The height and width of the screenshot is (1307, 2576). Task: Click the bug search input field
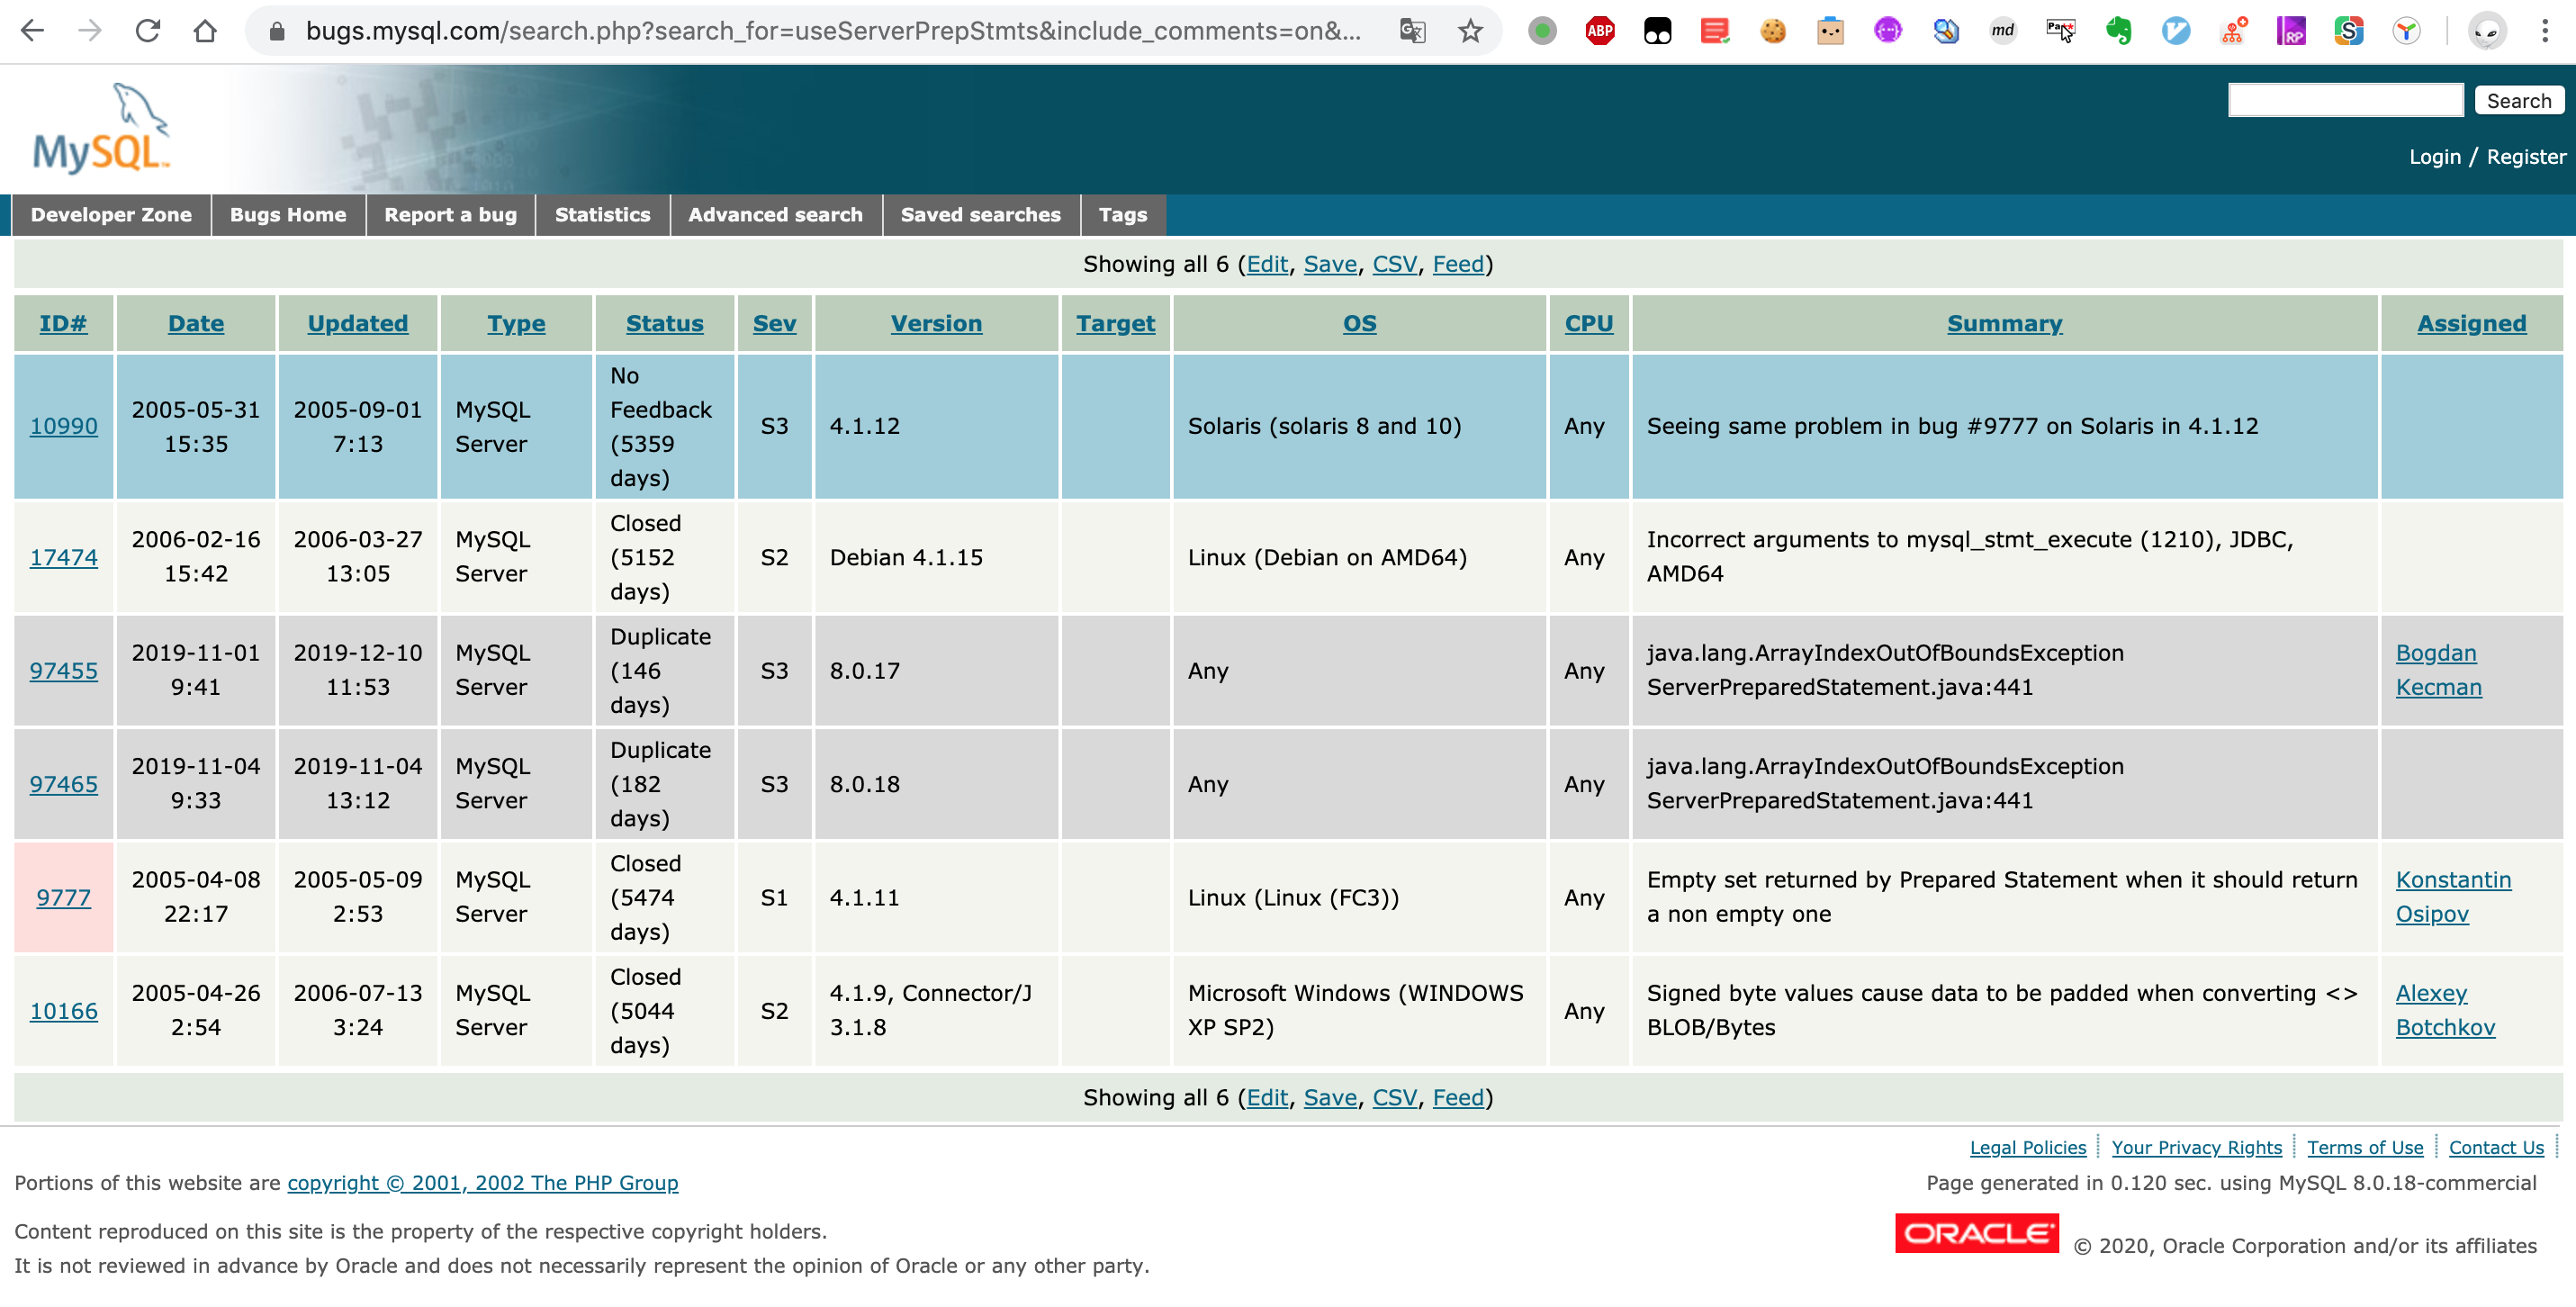[x=2345, y=100]
